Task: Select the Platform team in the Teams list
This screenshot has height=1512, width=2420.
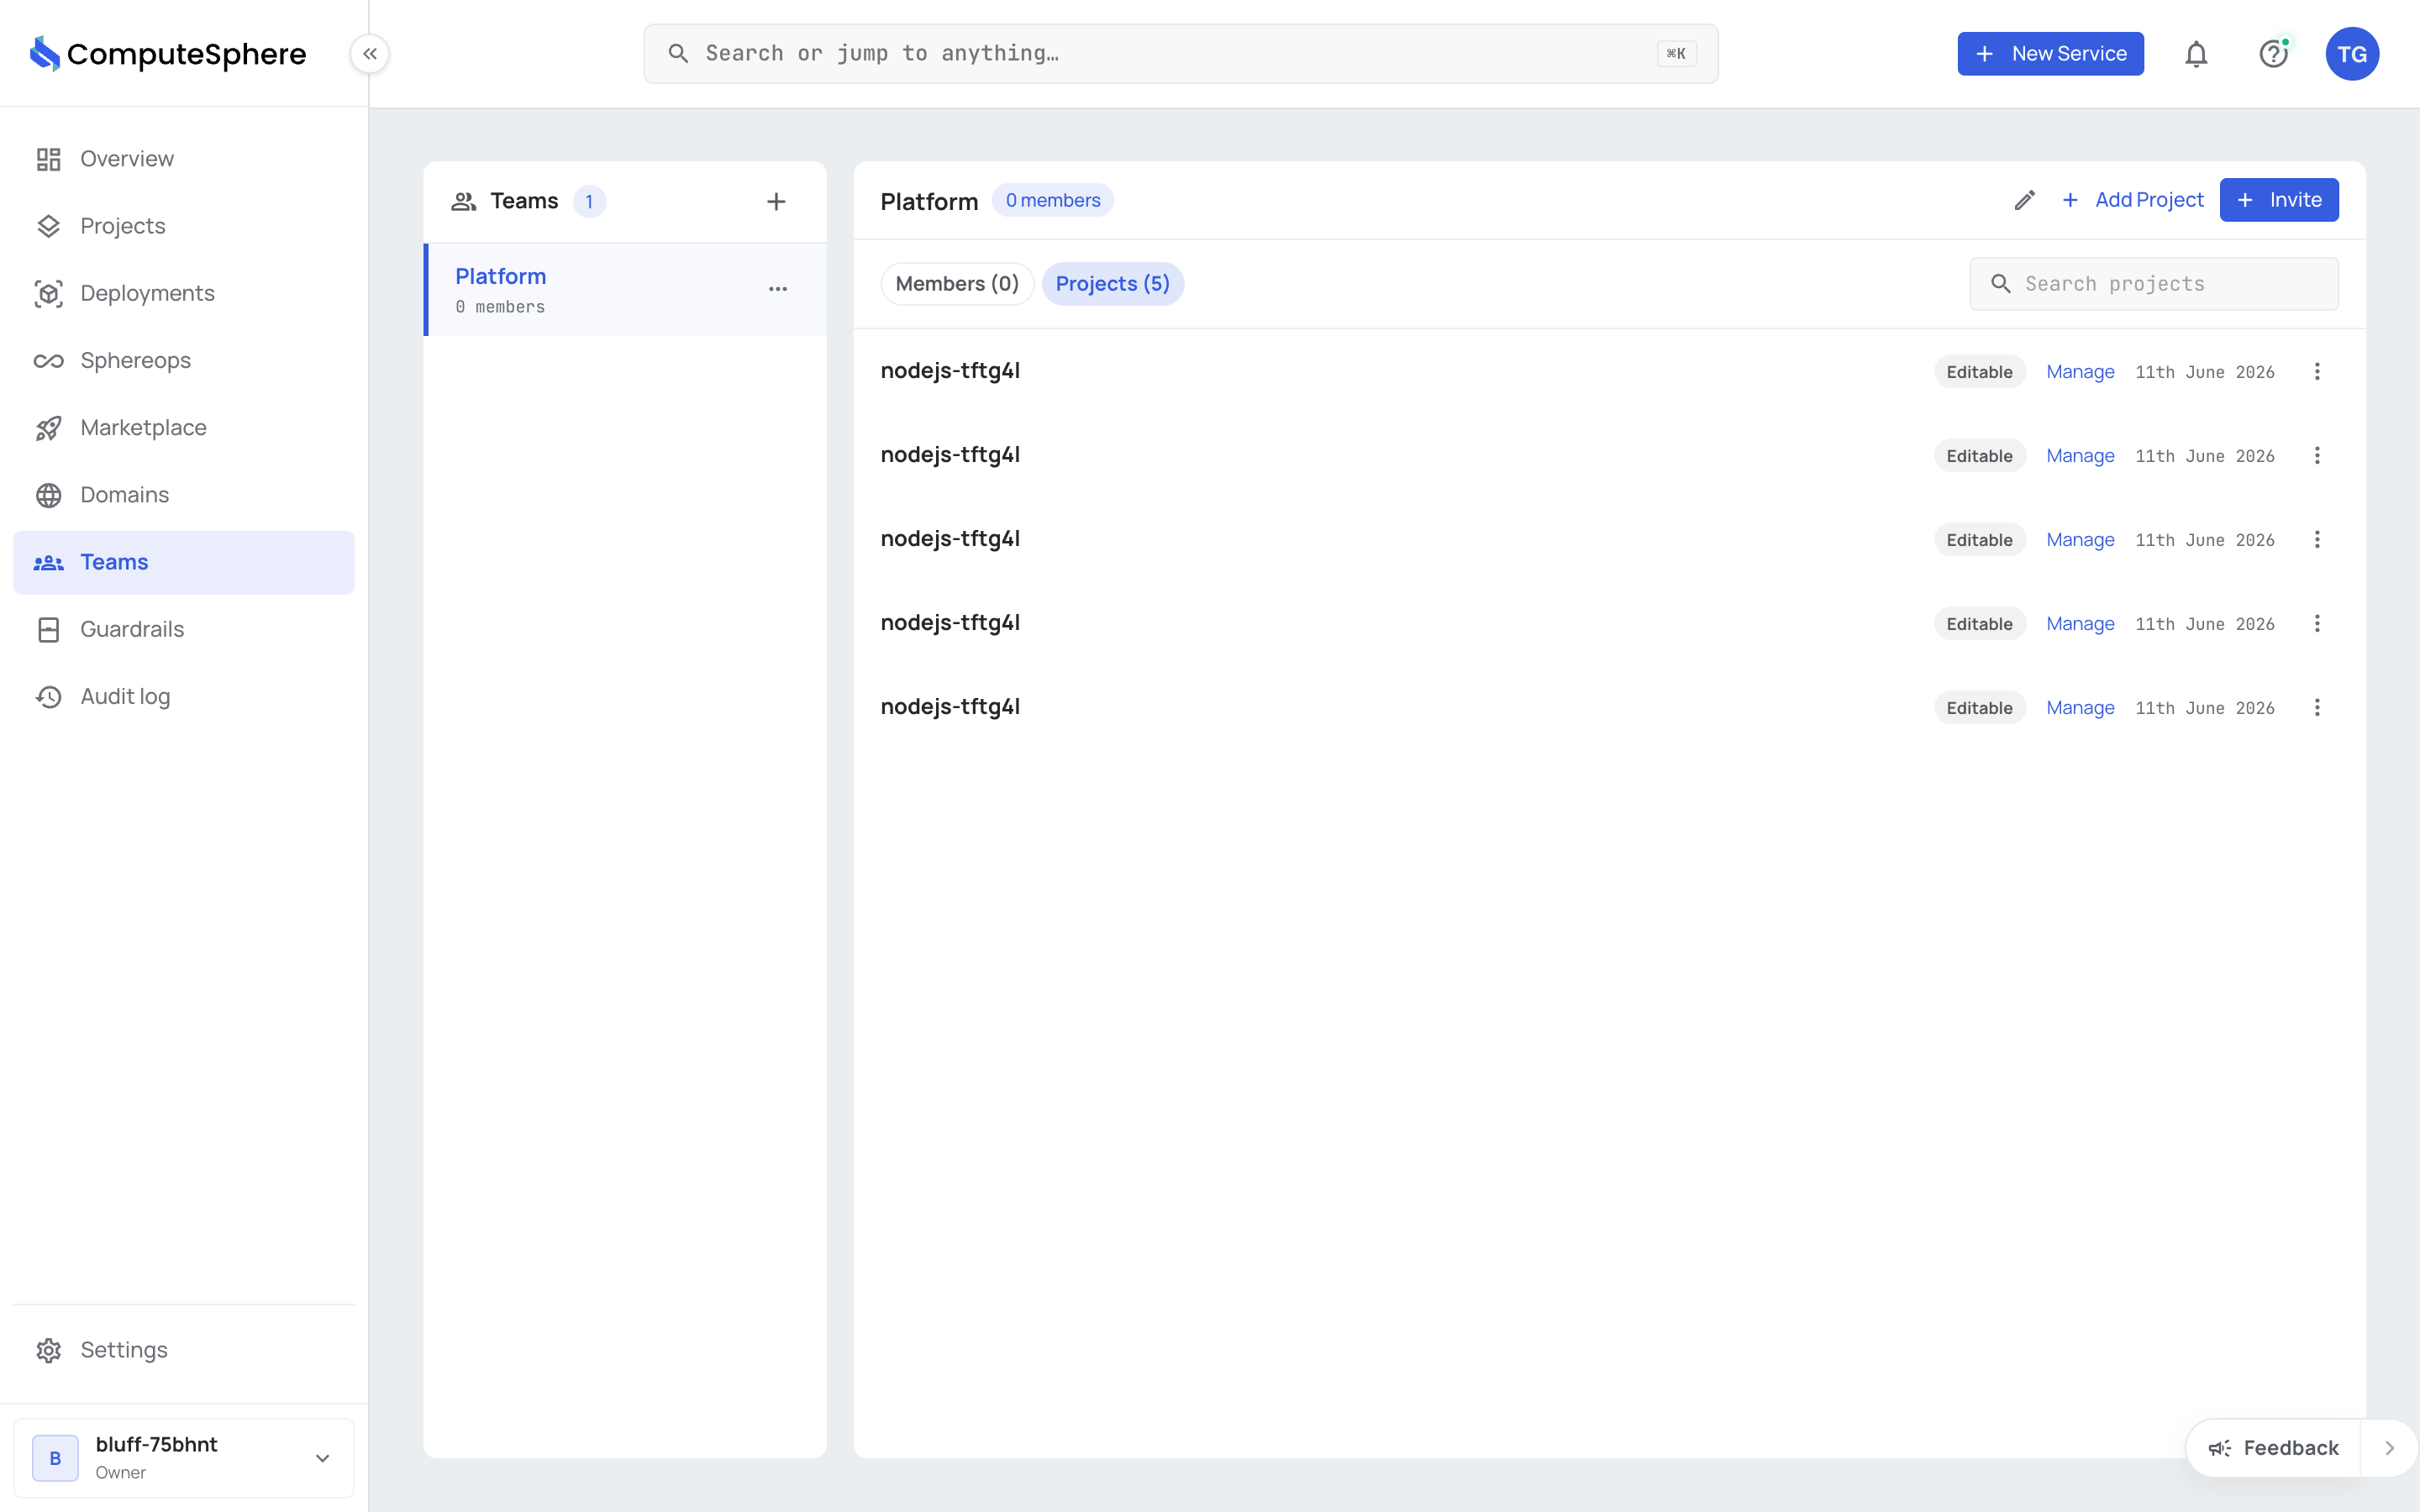Action: [x=625, y=289]
